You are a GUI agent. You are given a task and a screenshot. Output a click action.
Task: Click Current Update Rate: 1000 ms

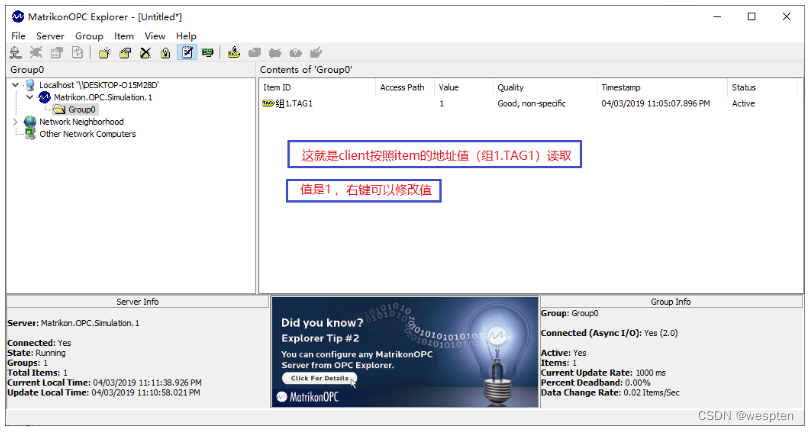[603, 373]
